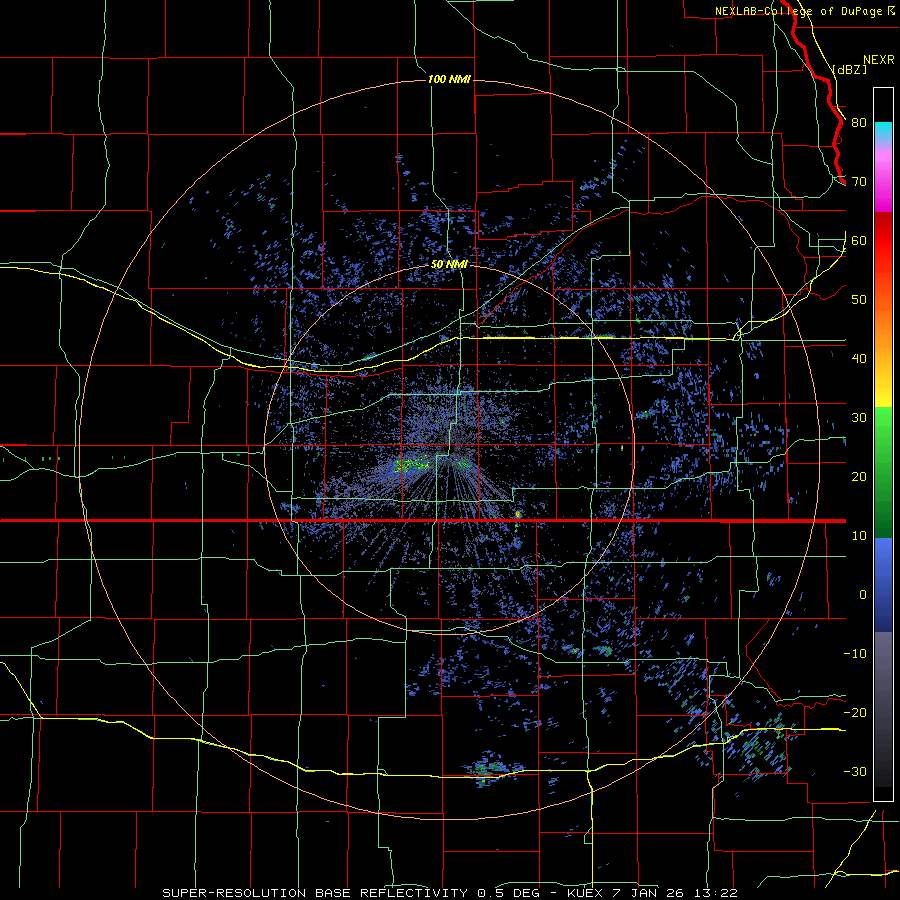This screenshot has width=900, height=900.
Task: Click the -30 dBZ scale value
Action: coord(855,771)
